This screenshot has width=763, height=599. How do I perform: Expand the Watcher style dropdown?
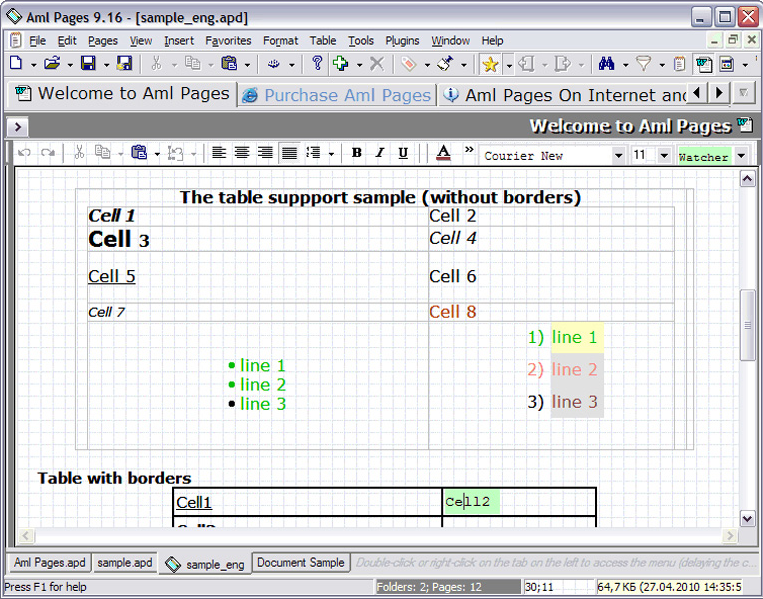[741, 156]
